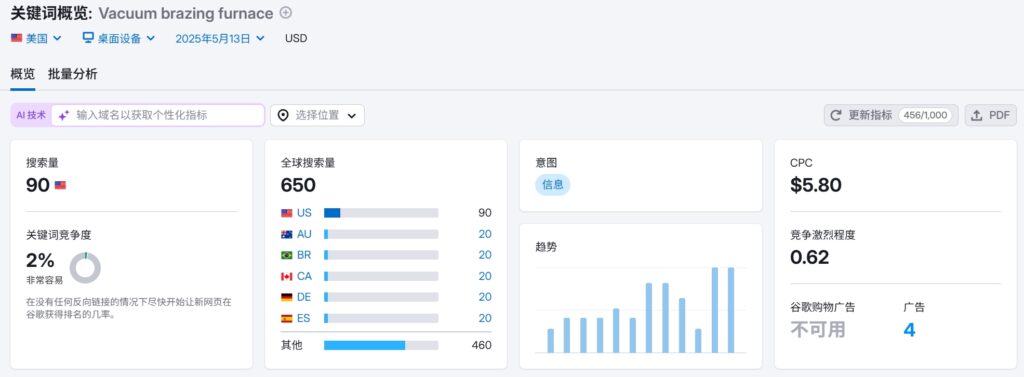Click the USD currency label
This screenshot has width=1024, height=377.
pos(296,39)
